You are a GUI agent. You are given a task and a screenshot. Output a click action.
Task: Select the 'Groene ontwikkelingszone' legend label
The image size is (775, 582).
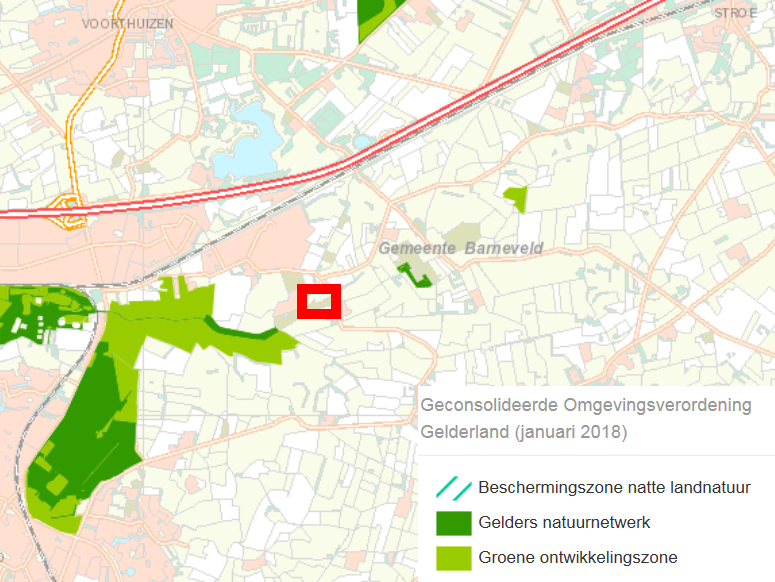578,558
